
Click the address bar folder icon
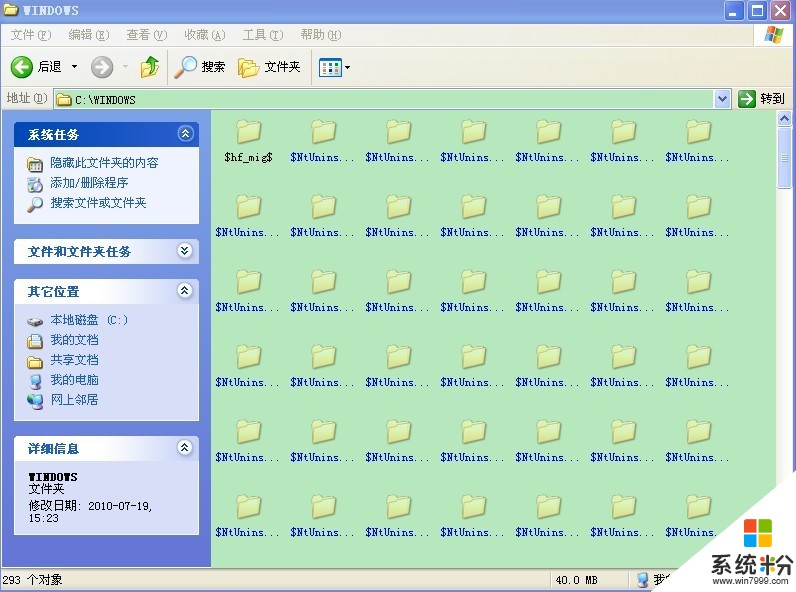pos(63,99)
